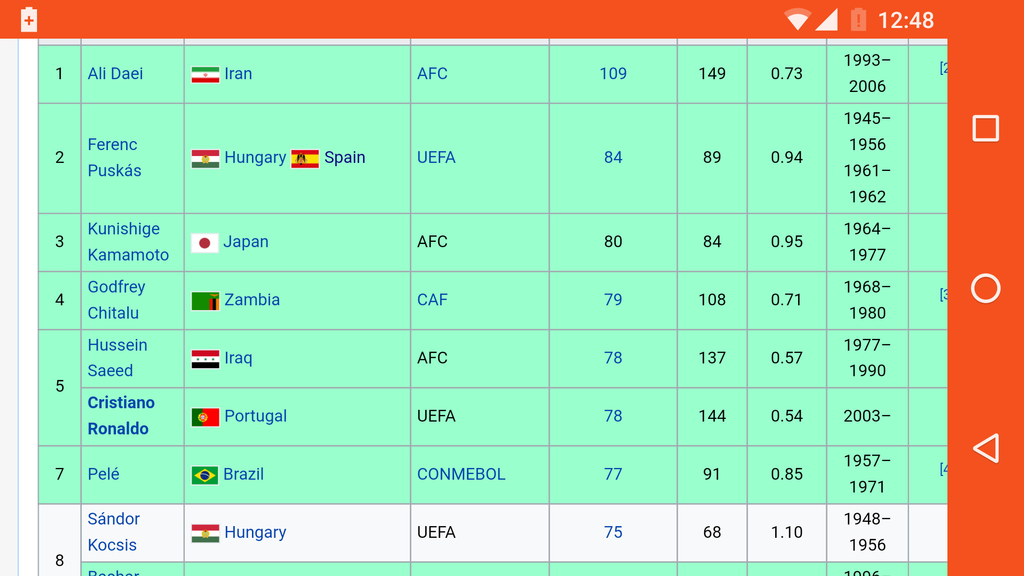Tap the Iran flag icon
Screen dimensions: 1024x576
click(205, 74)
